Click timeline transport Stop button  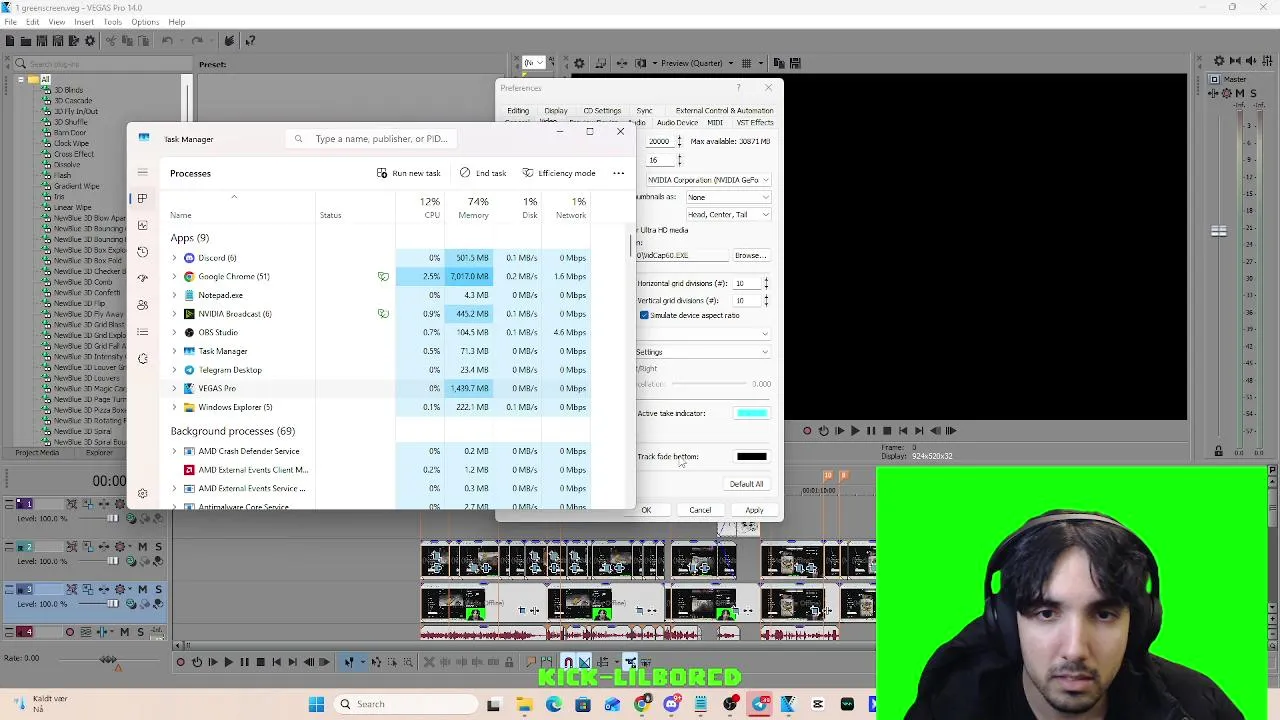click(260, 662)
